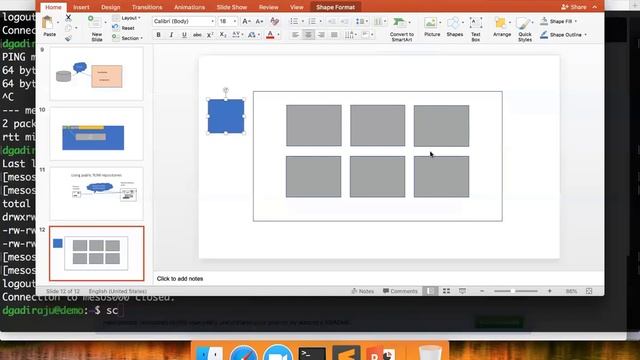Open the Slide Show tab

point(232,7)
